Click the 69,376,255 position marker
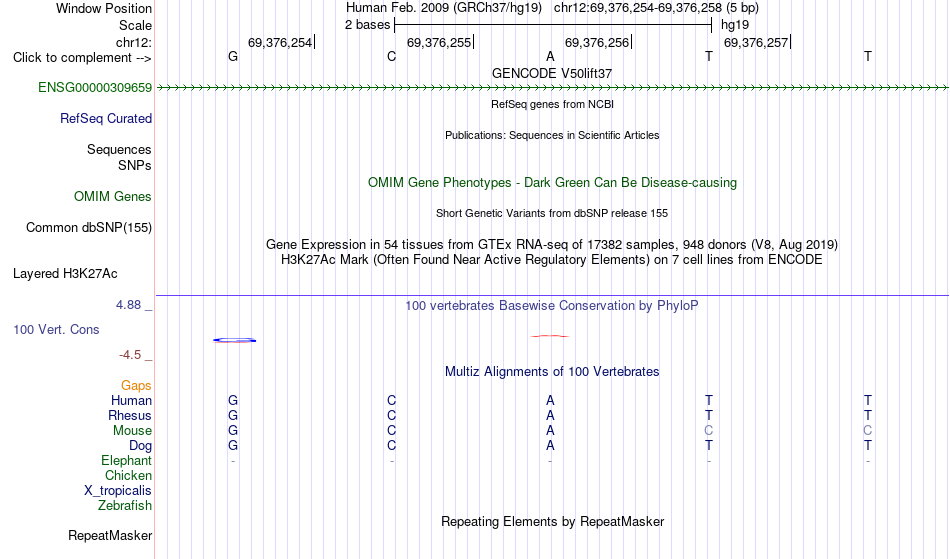 [x=439, y=43]
